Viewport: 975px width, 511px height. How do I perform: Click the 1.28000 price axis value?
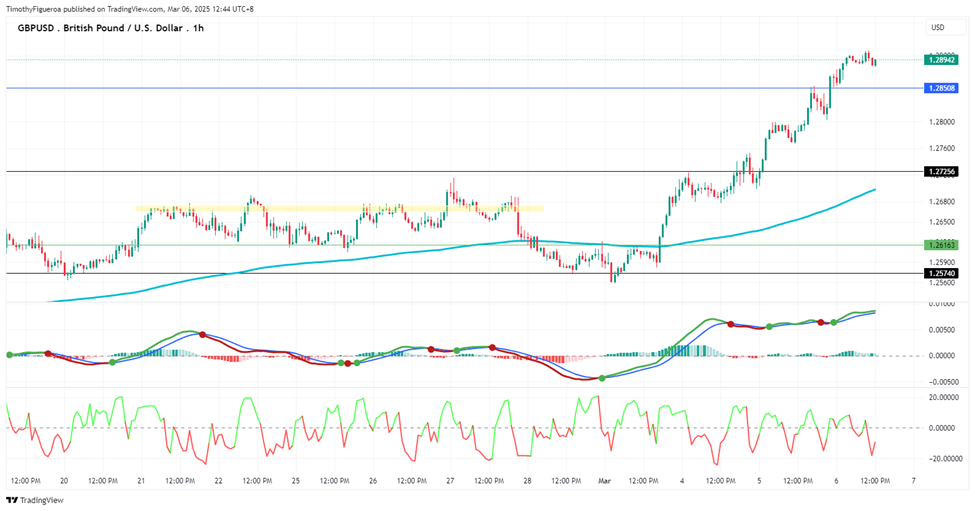941,122
